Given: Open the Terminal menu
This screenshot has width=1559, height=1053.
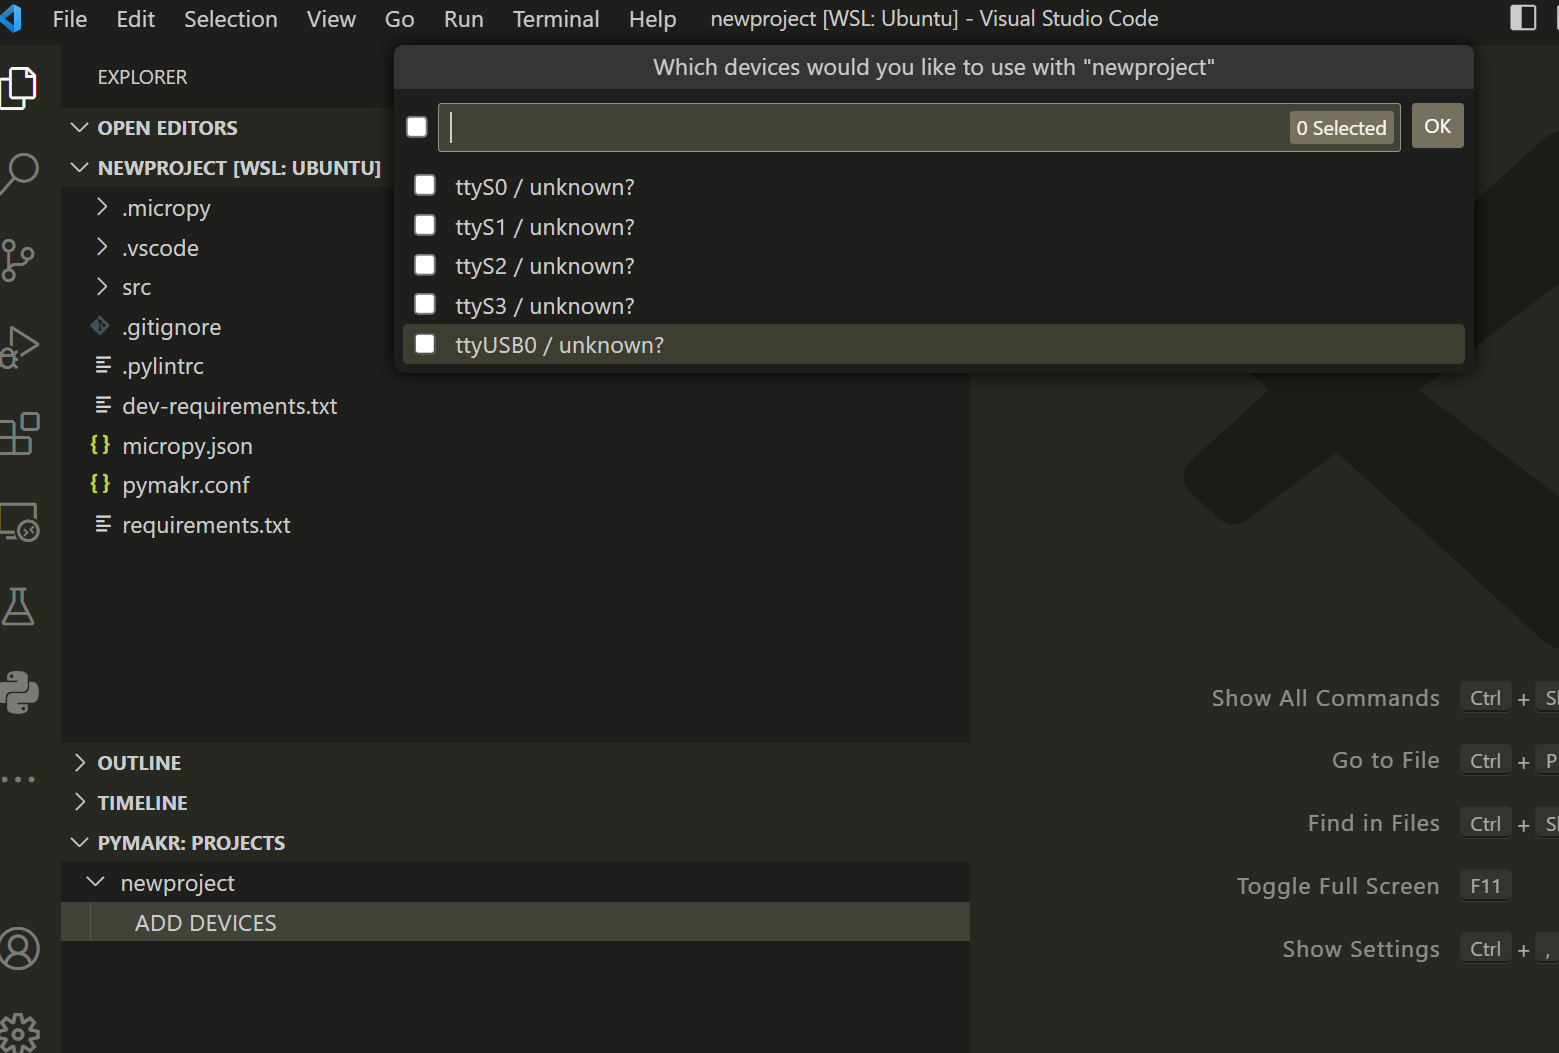Looking at the screenshot, I should click(x=556, y=19).
